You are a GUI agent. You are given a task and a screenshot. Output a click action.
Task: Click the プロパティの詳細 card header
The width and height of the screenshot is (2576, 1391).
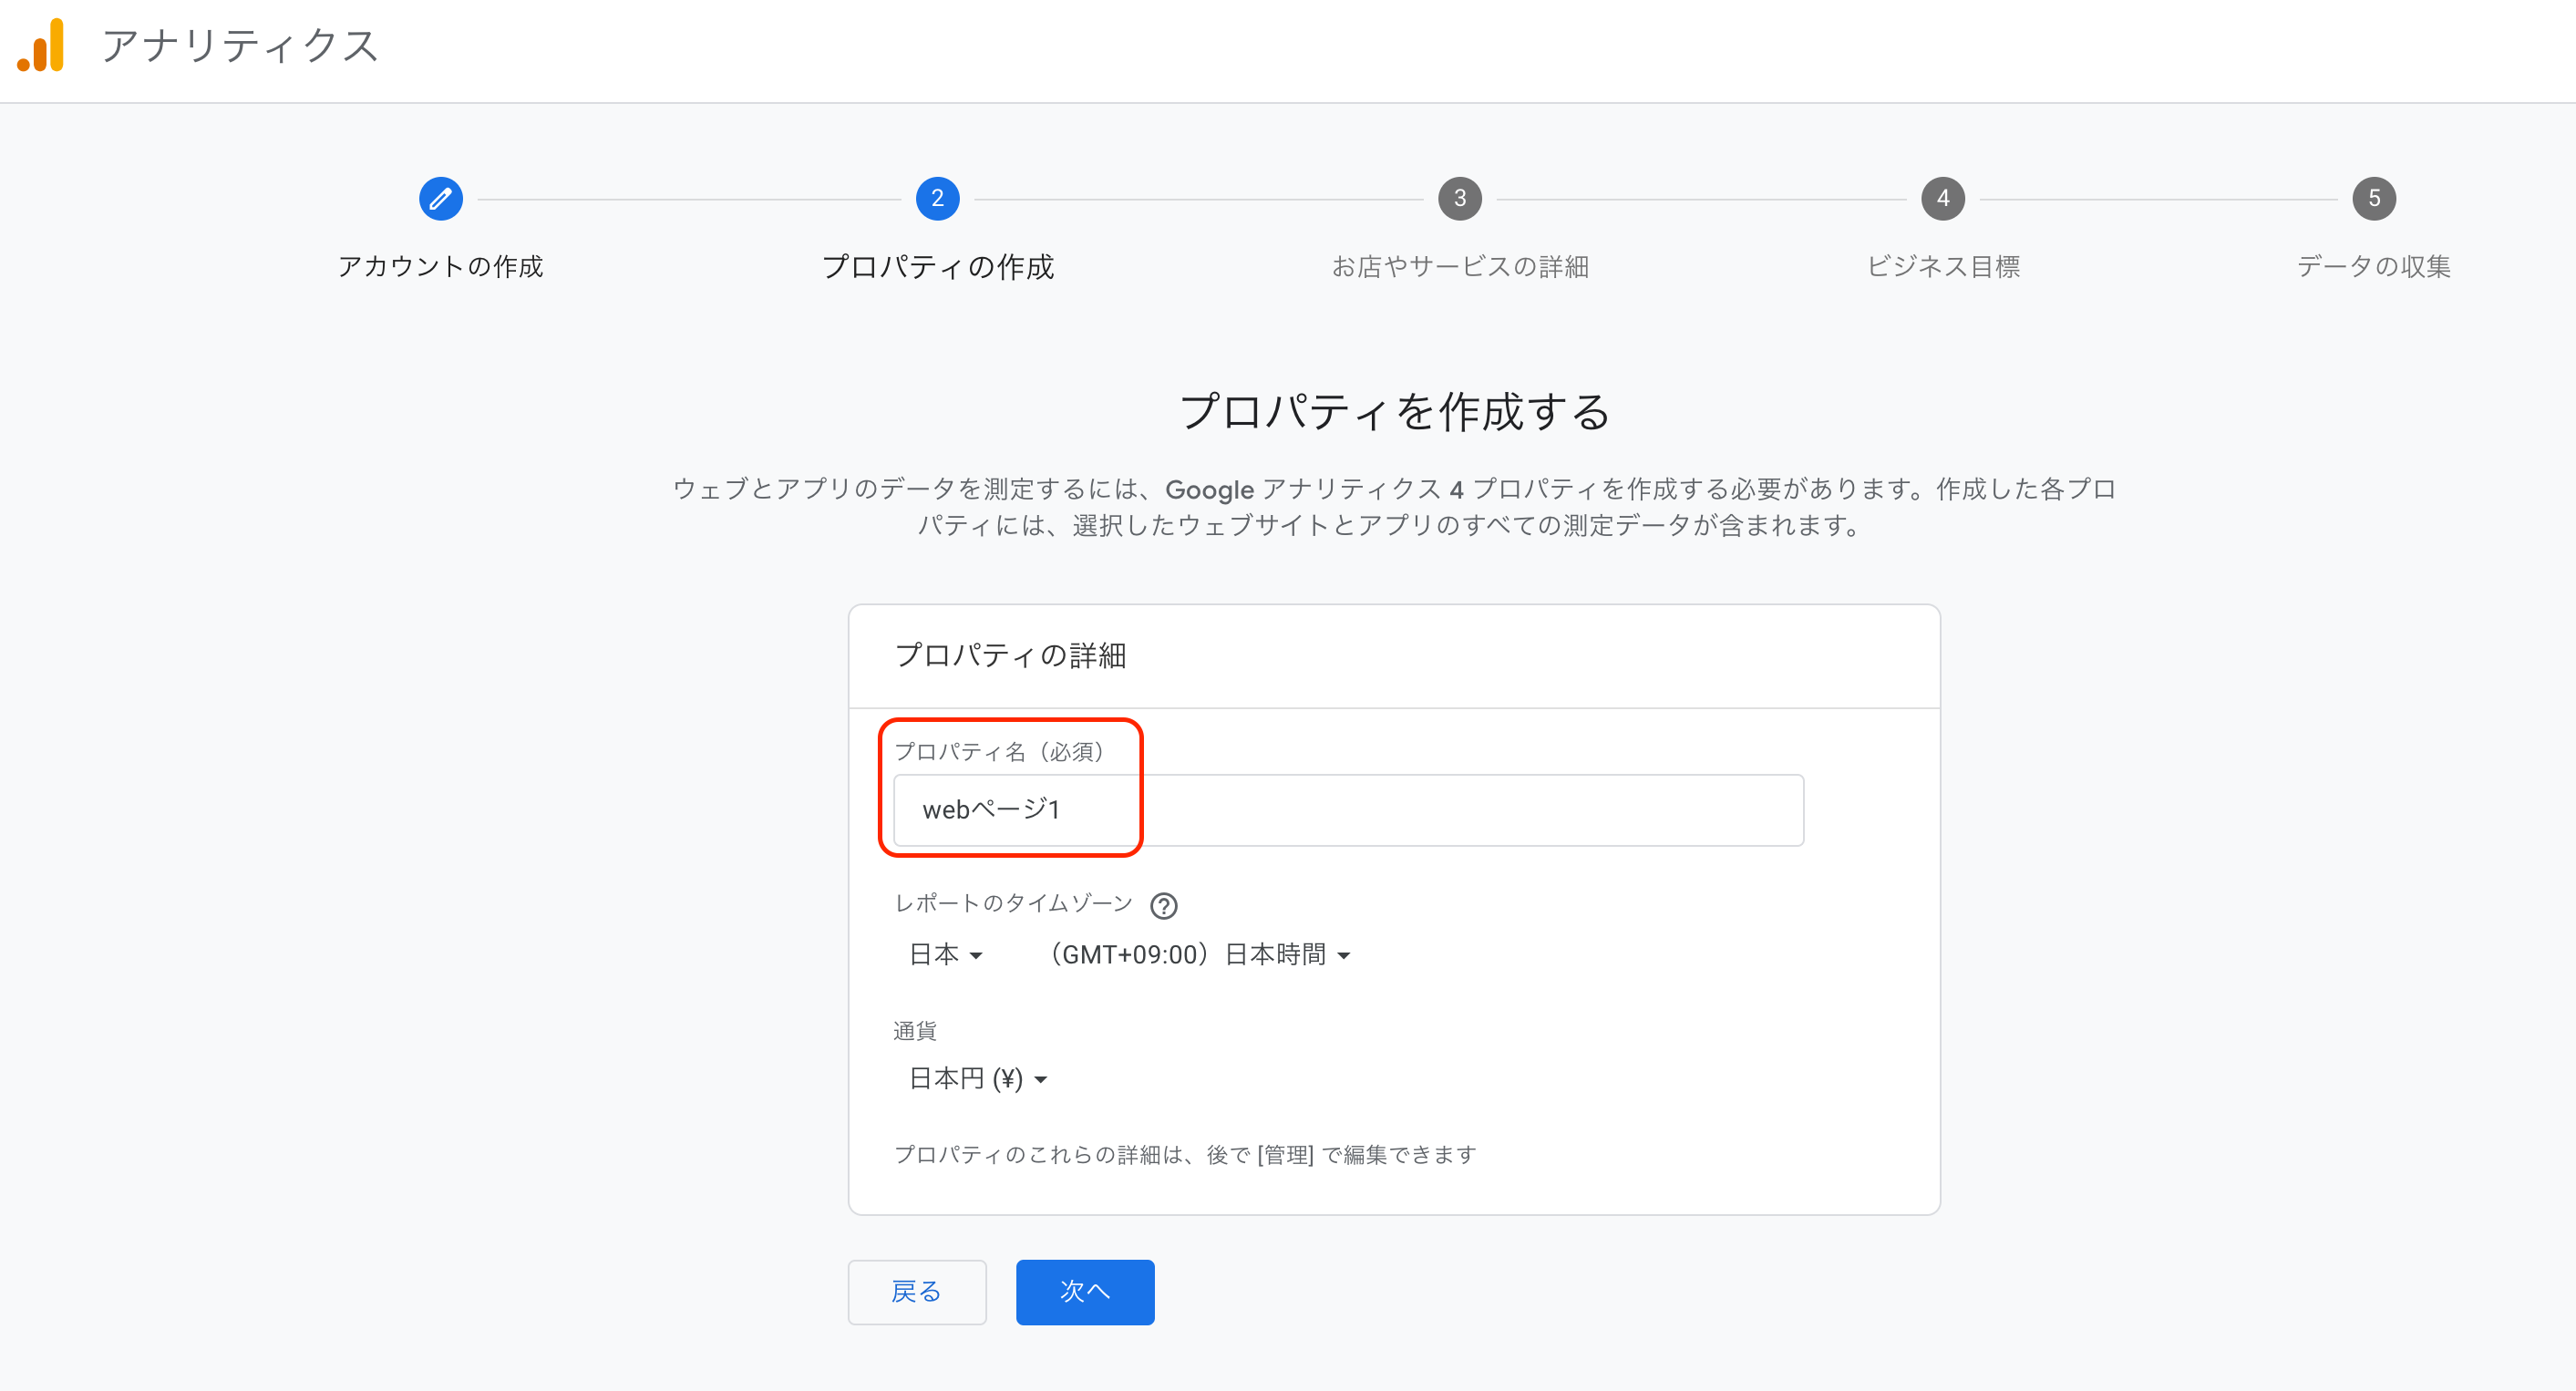click(1010, 656)
